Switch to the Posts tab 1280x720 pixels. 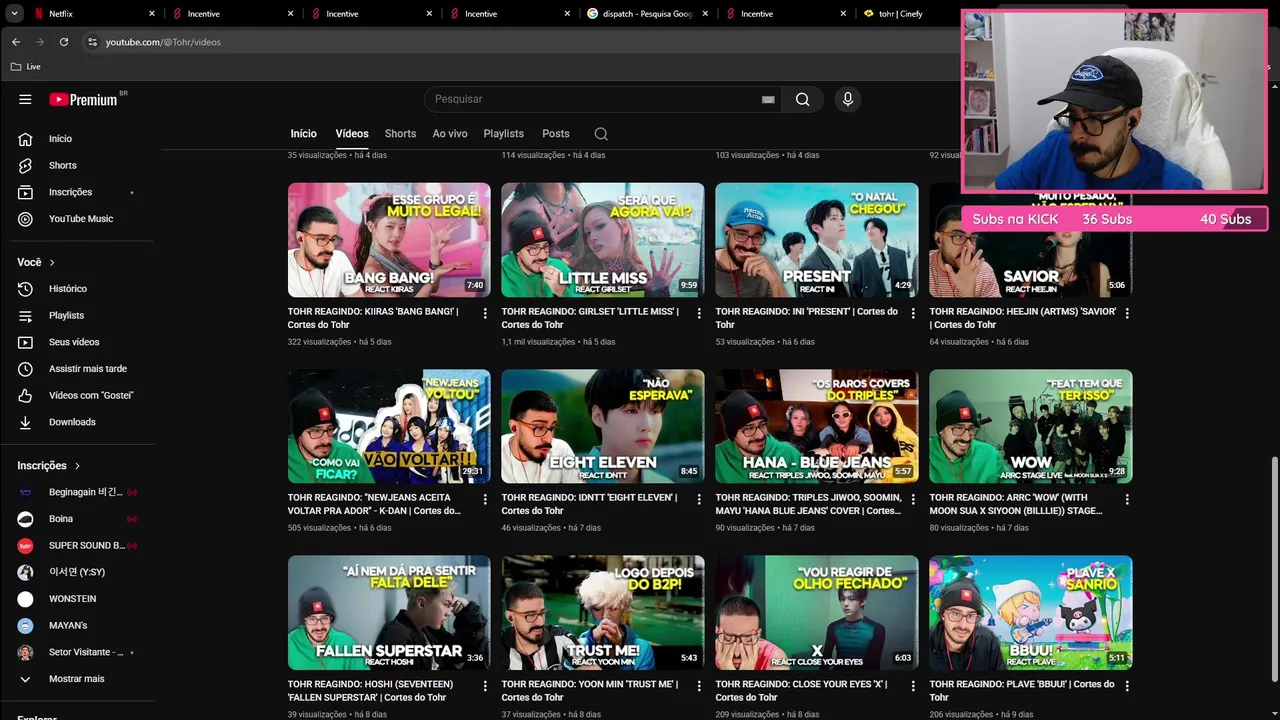pyautogui.click(x=556, y=134)
